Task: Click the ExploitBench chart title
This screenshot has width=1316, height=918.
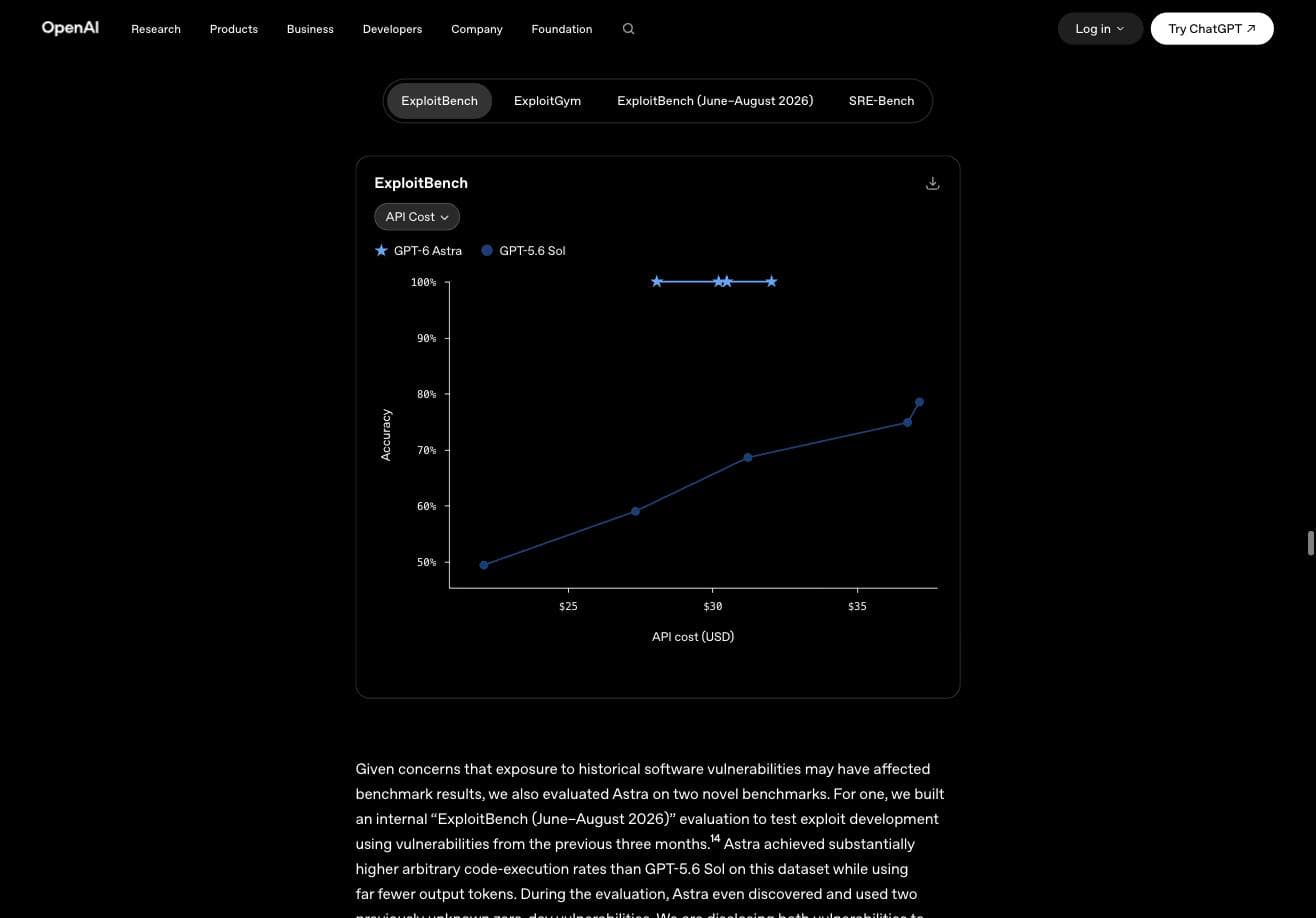Action: tap(421, 183)
